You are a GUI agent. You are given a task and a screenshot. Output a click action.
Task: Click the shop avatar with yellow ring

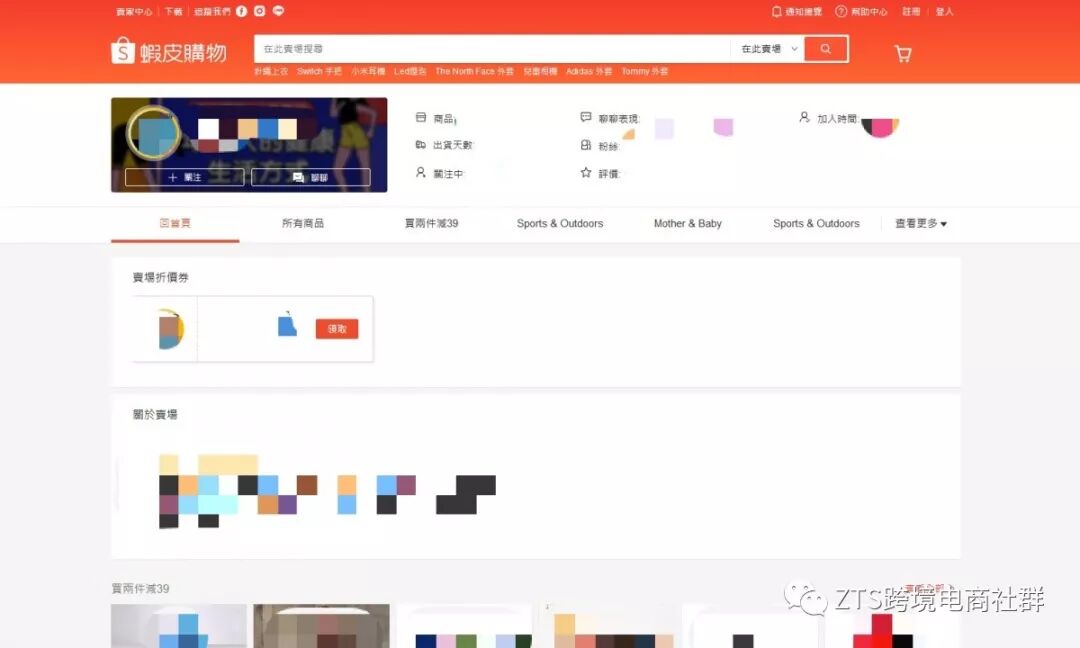154,132
